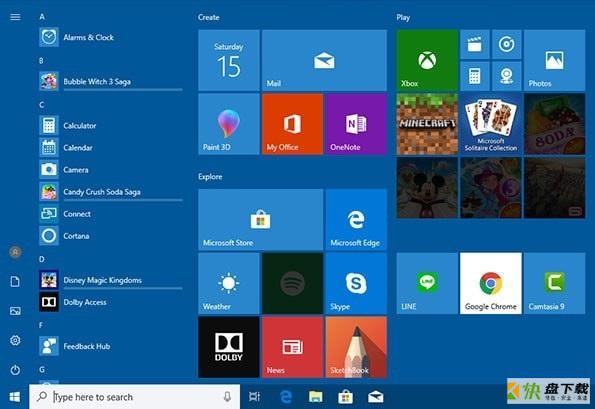Open the user account icon

(15, 252)
